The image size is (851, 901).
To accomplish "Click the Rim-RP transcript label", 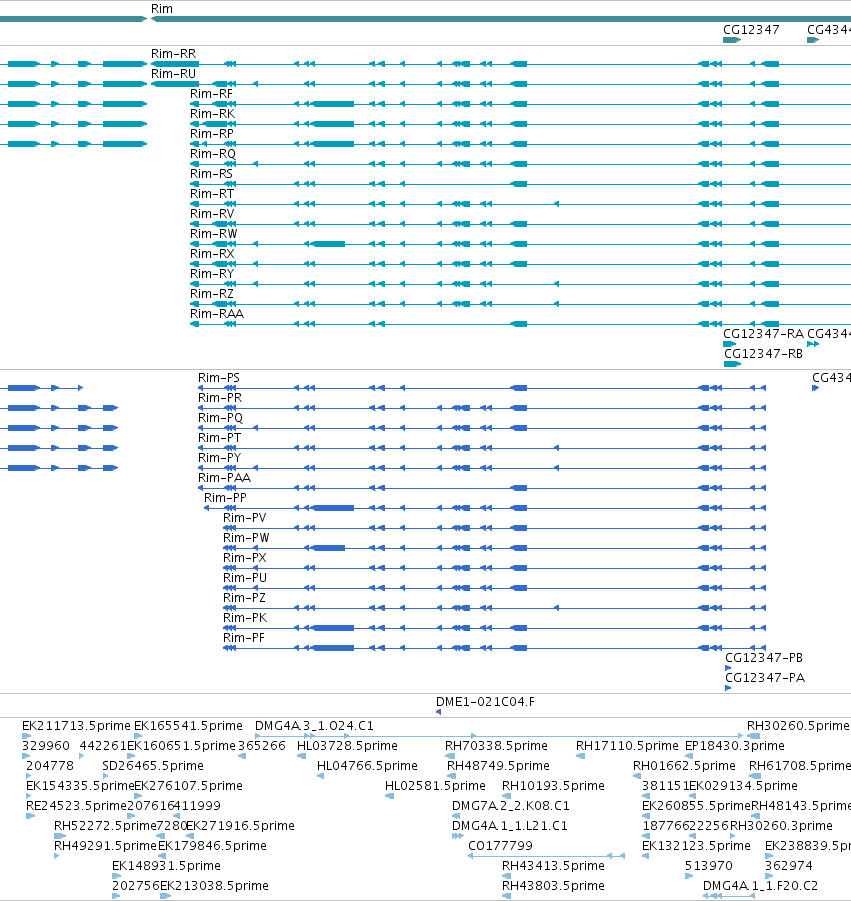I will tap(212, 134).
